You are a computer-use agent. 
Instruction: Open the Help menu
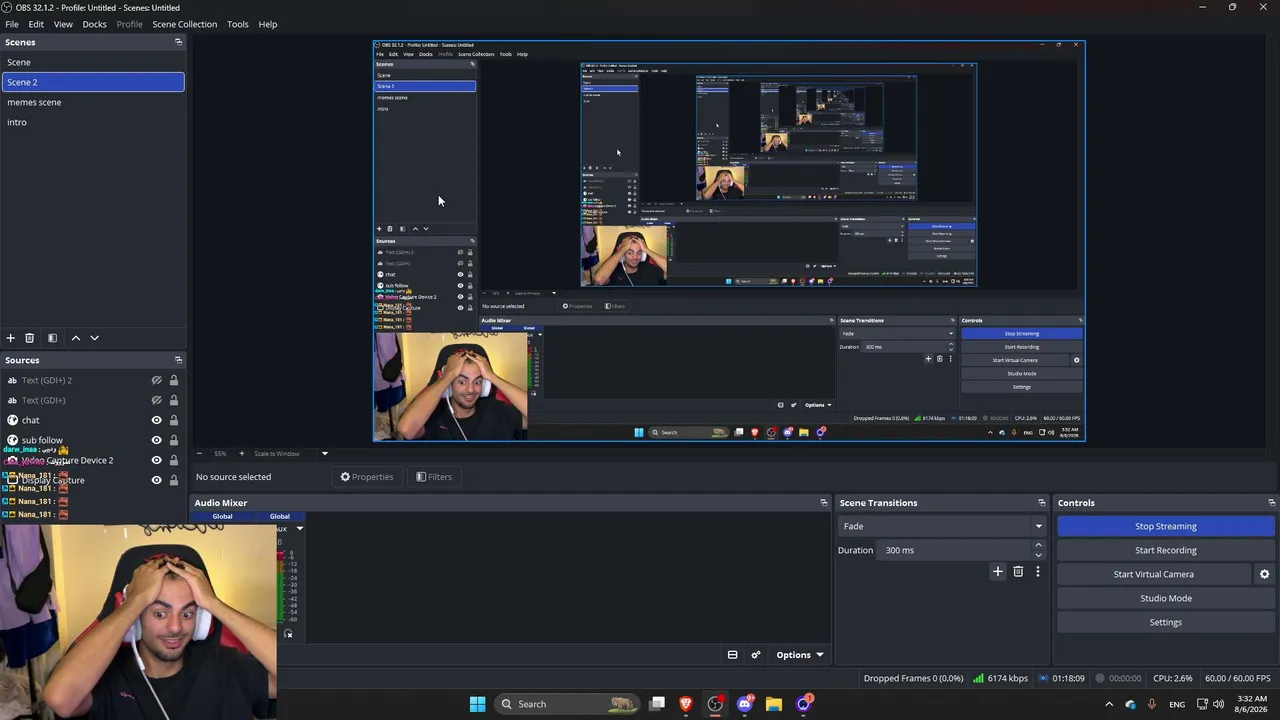tap(268, 24)
